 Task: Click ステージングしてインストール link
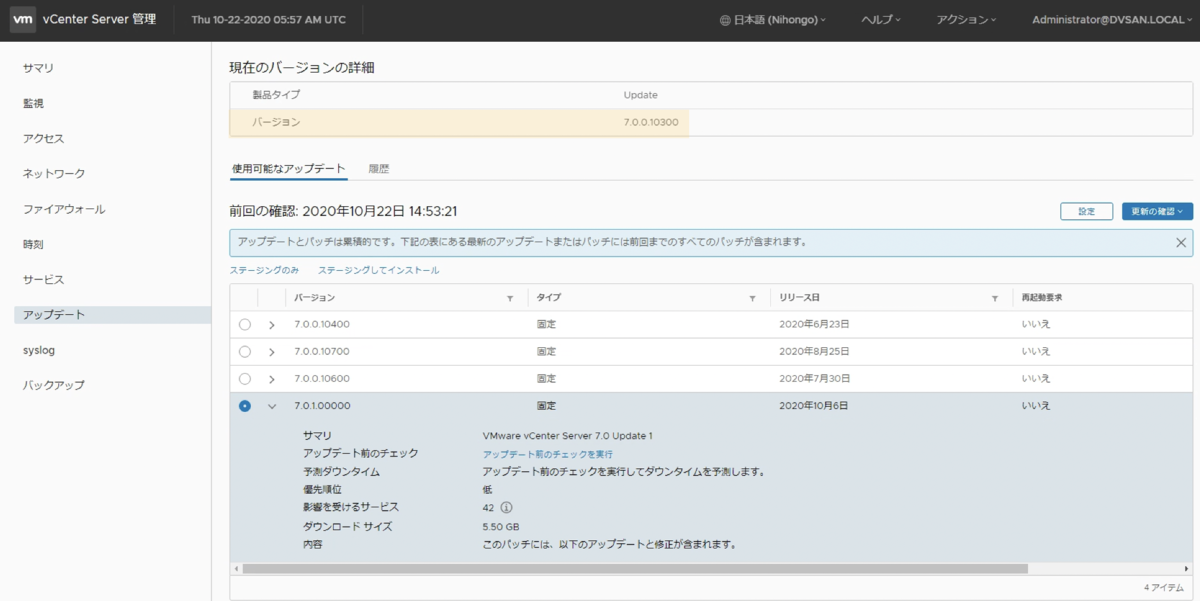tap(378, 270)
